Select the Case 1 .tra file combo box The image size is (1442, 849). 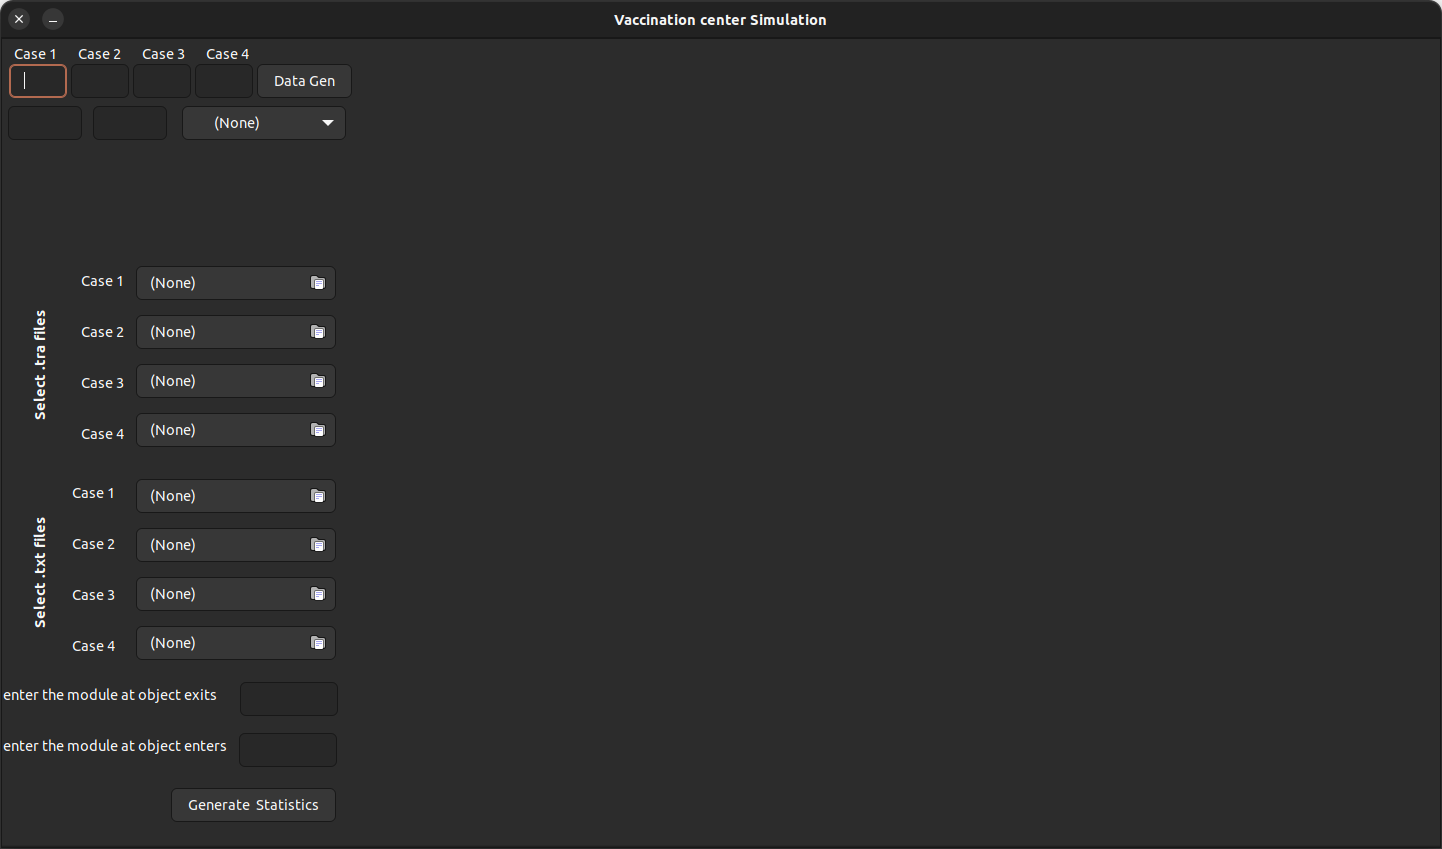(x=220, y=282)
